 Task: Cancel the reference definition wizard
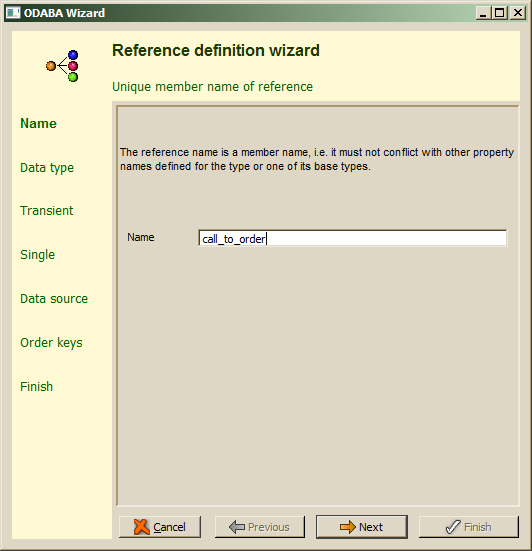coord(160,527)
